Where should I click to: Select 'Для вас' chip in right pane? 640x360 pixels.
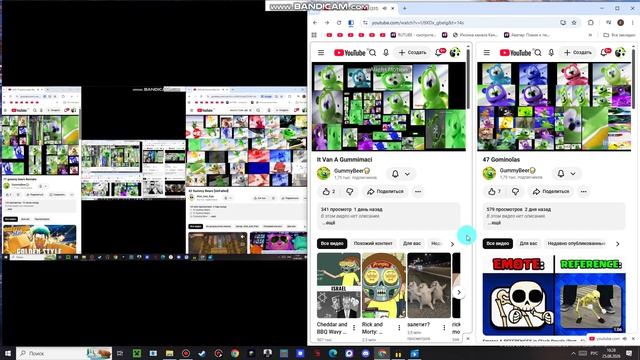[x=528, y=244]
